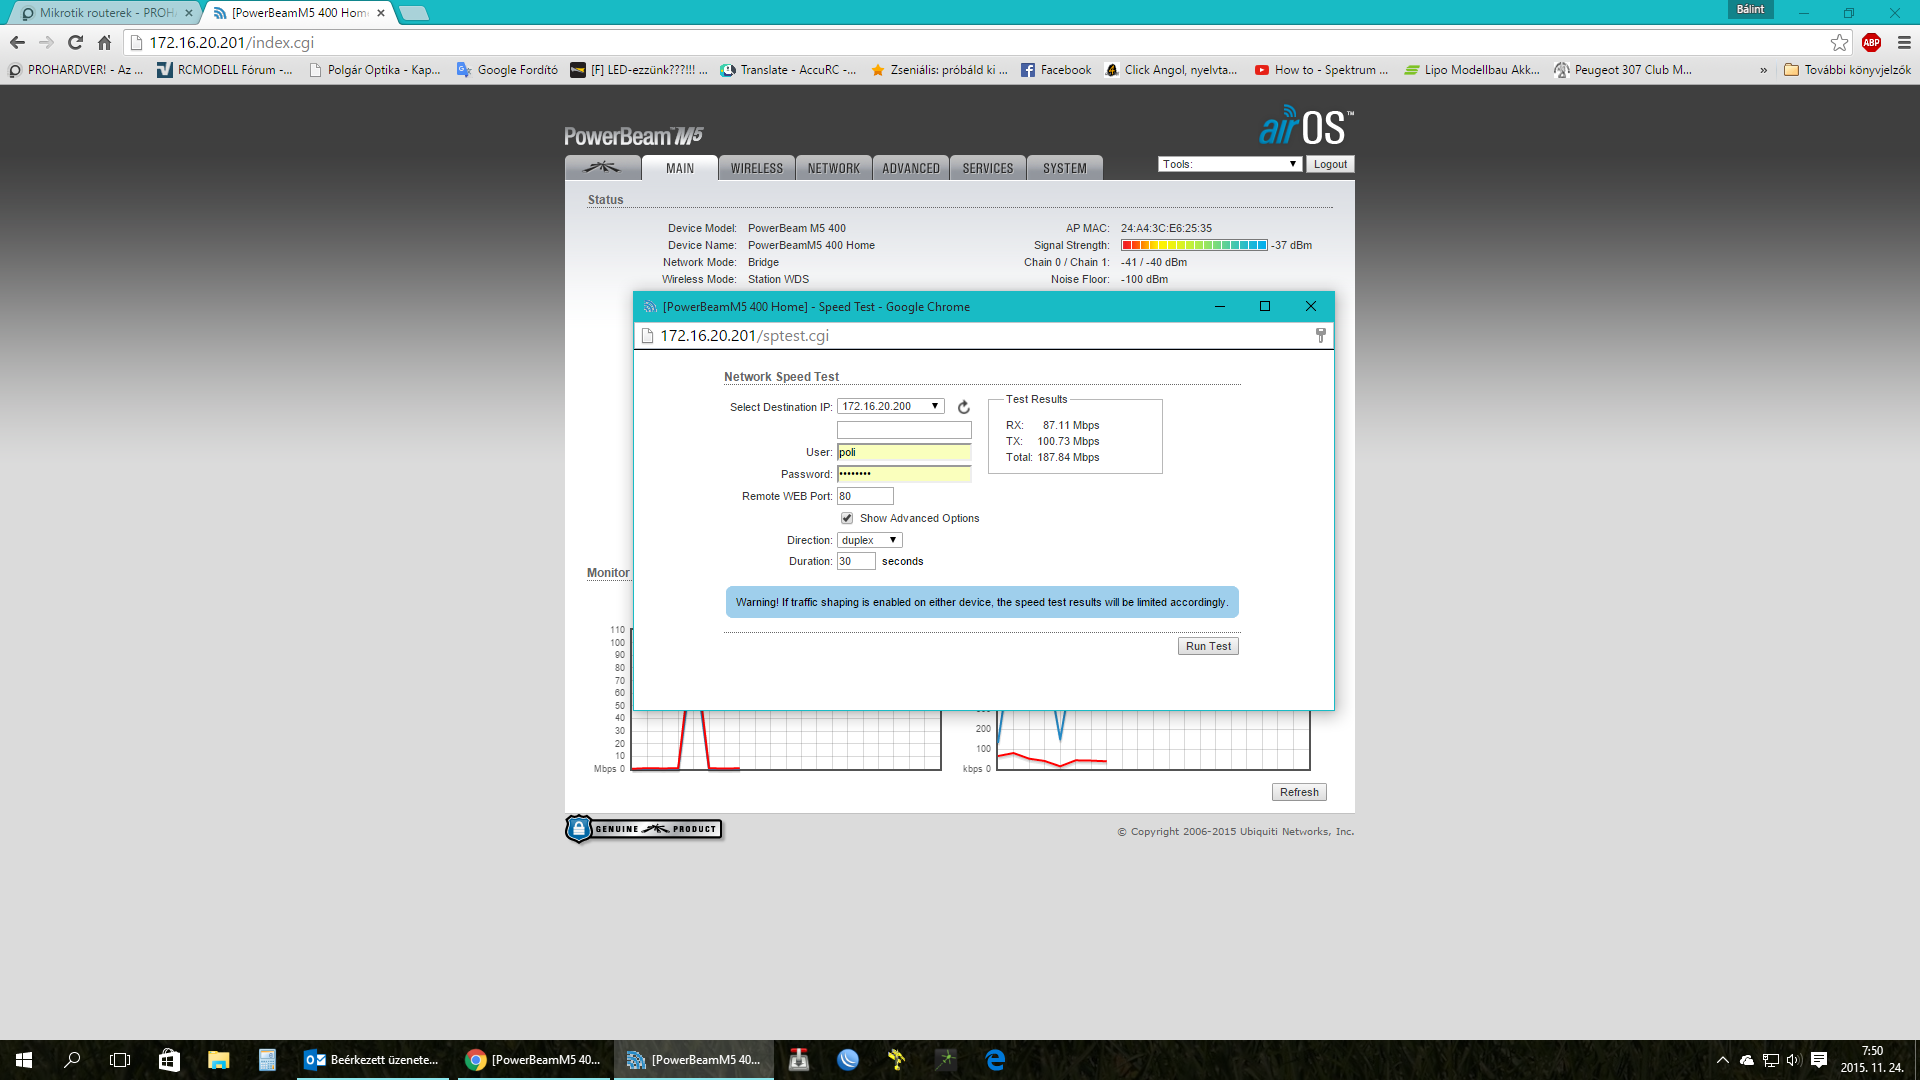Open the volume control in system tray
The image size is (1920, 1080).
1793,1060
